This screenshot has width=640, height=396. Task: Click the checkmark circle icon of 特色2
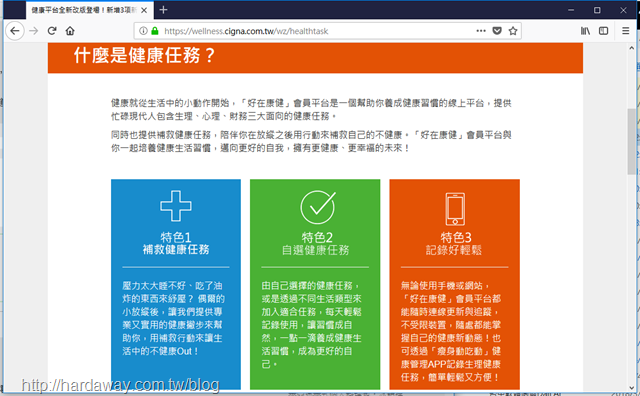(318, 207)
